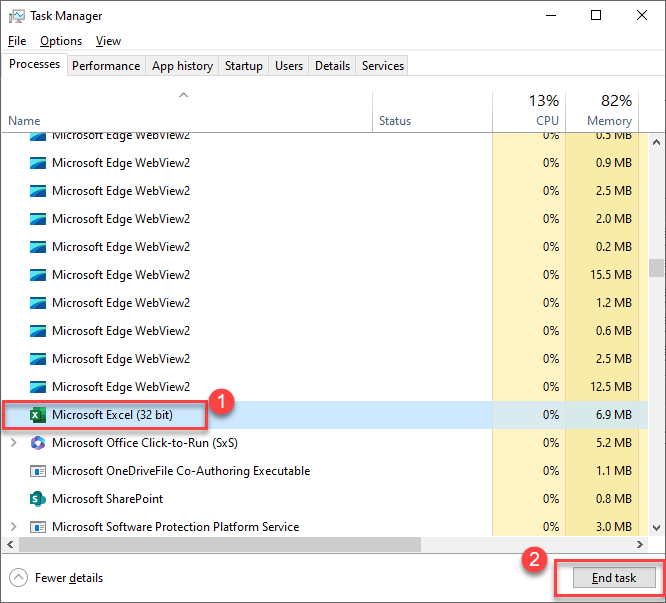This screenshot has width=666, height=603.
Task: Switch to the Performance tab
Action: [x=106, y=66]
